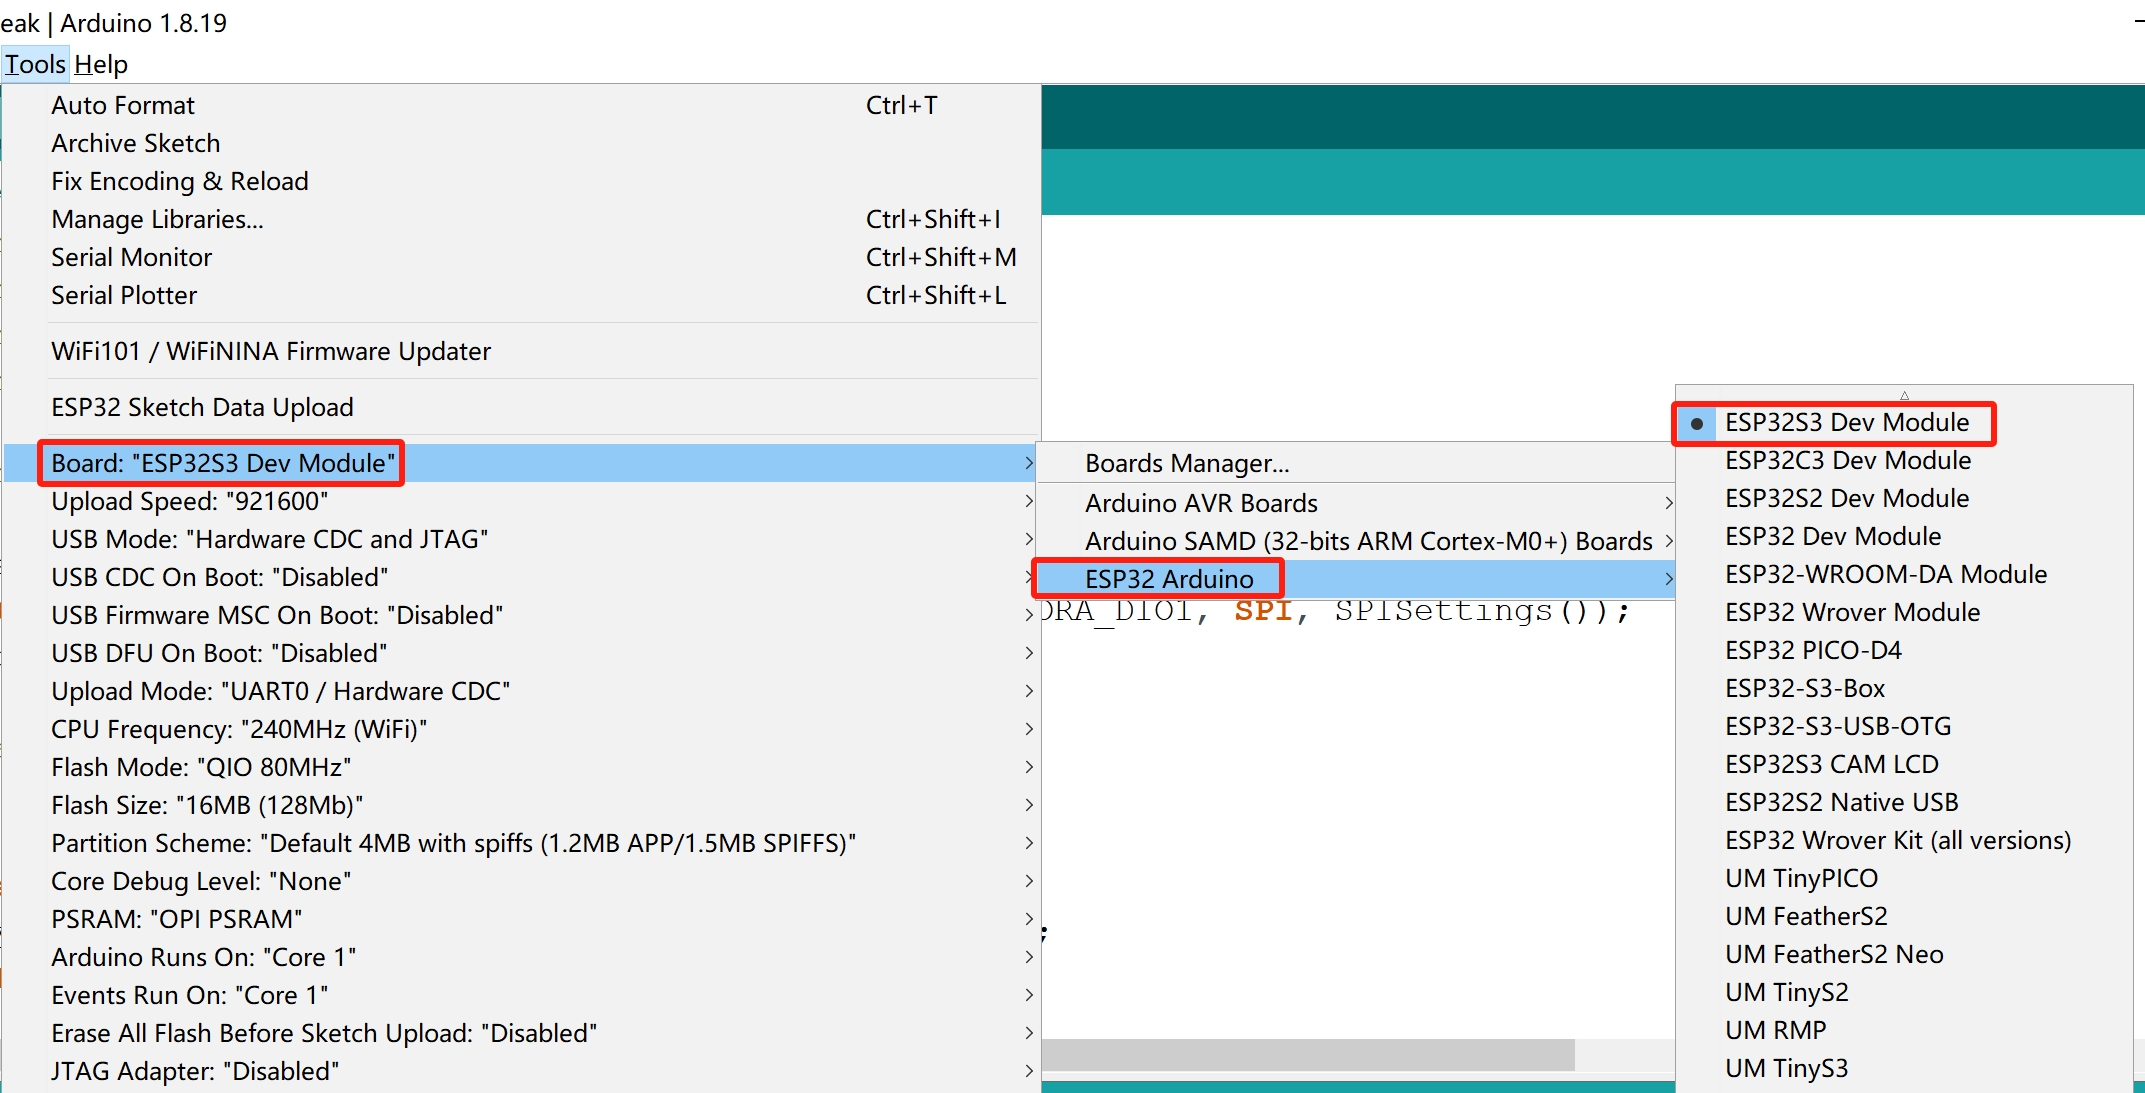Viewport: 2145px width, 1093px height.
Task: Expand the Board: "ESP32S3 Dev Module" submenu
Action: (520, 463)
